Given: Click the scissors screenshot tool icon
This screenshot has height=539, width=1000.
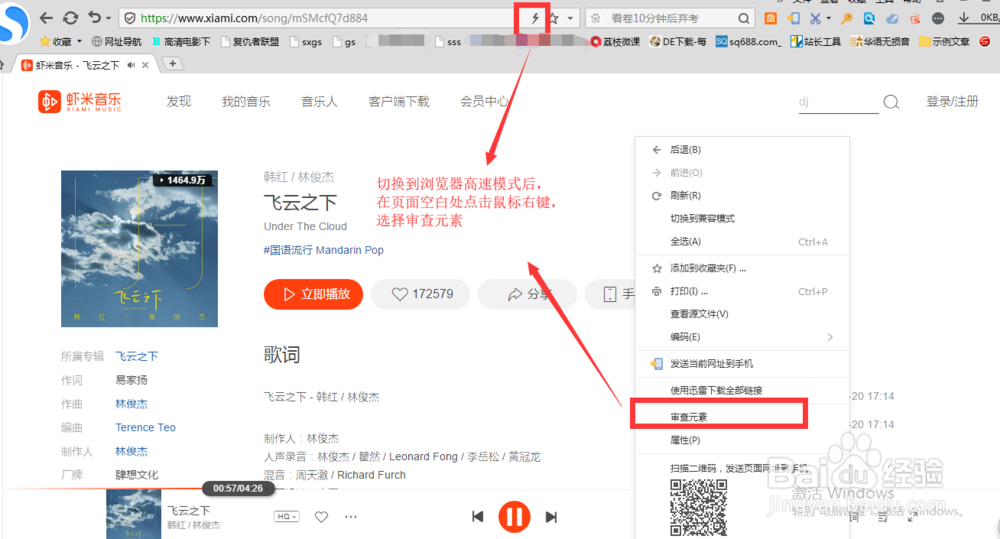Looking at the screenshot, I should [x=815, y=18].
